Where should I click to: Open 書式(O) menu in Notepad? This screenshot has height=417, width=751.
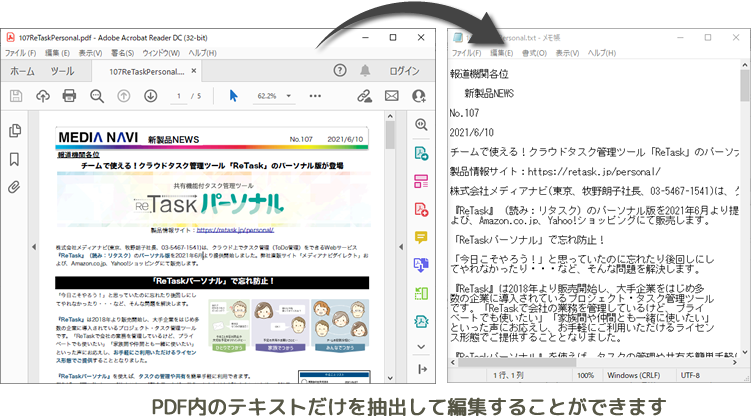point(534,53)
